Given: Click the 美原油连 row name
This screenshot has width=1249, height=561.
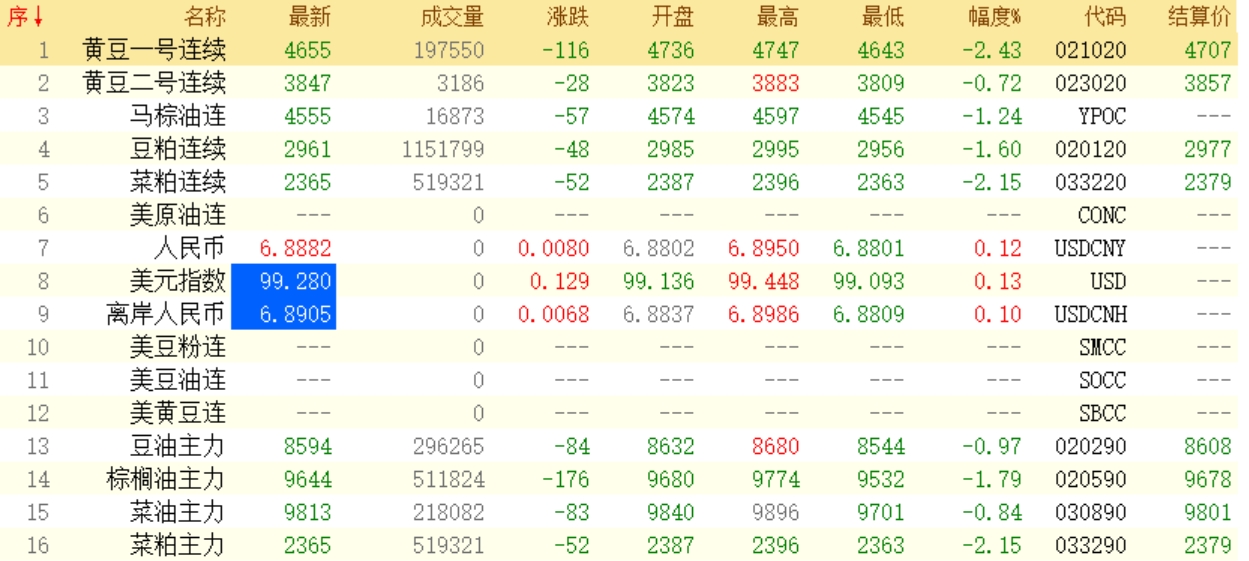Looking at the screenshot, I should 178,215.
